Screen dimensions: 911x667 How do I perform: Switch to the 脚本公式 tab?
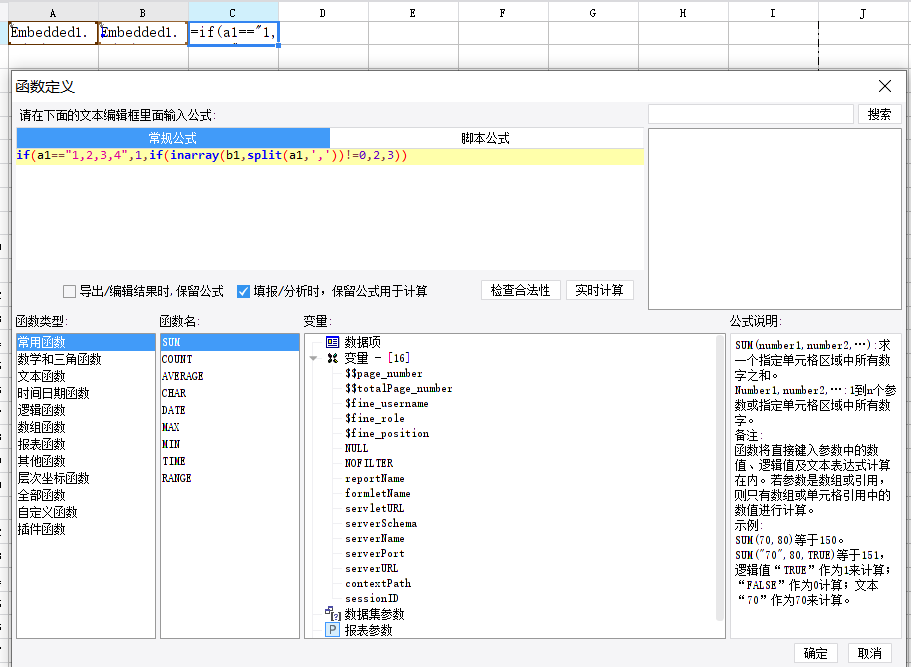pos(486,138)
